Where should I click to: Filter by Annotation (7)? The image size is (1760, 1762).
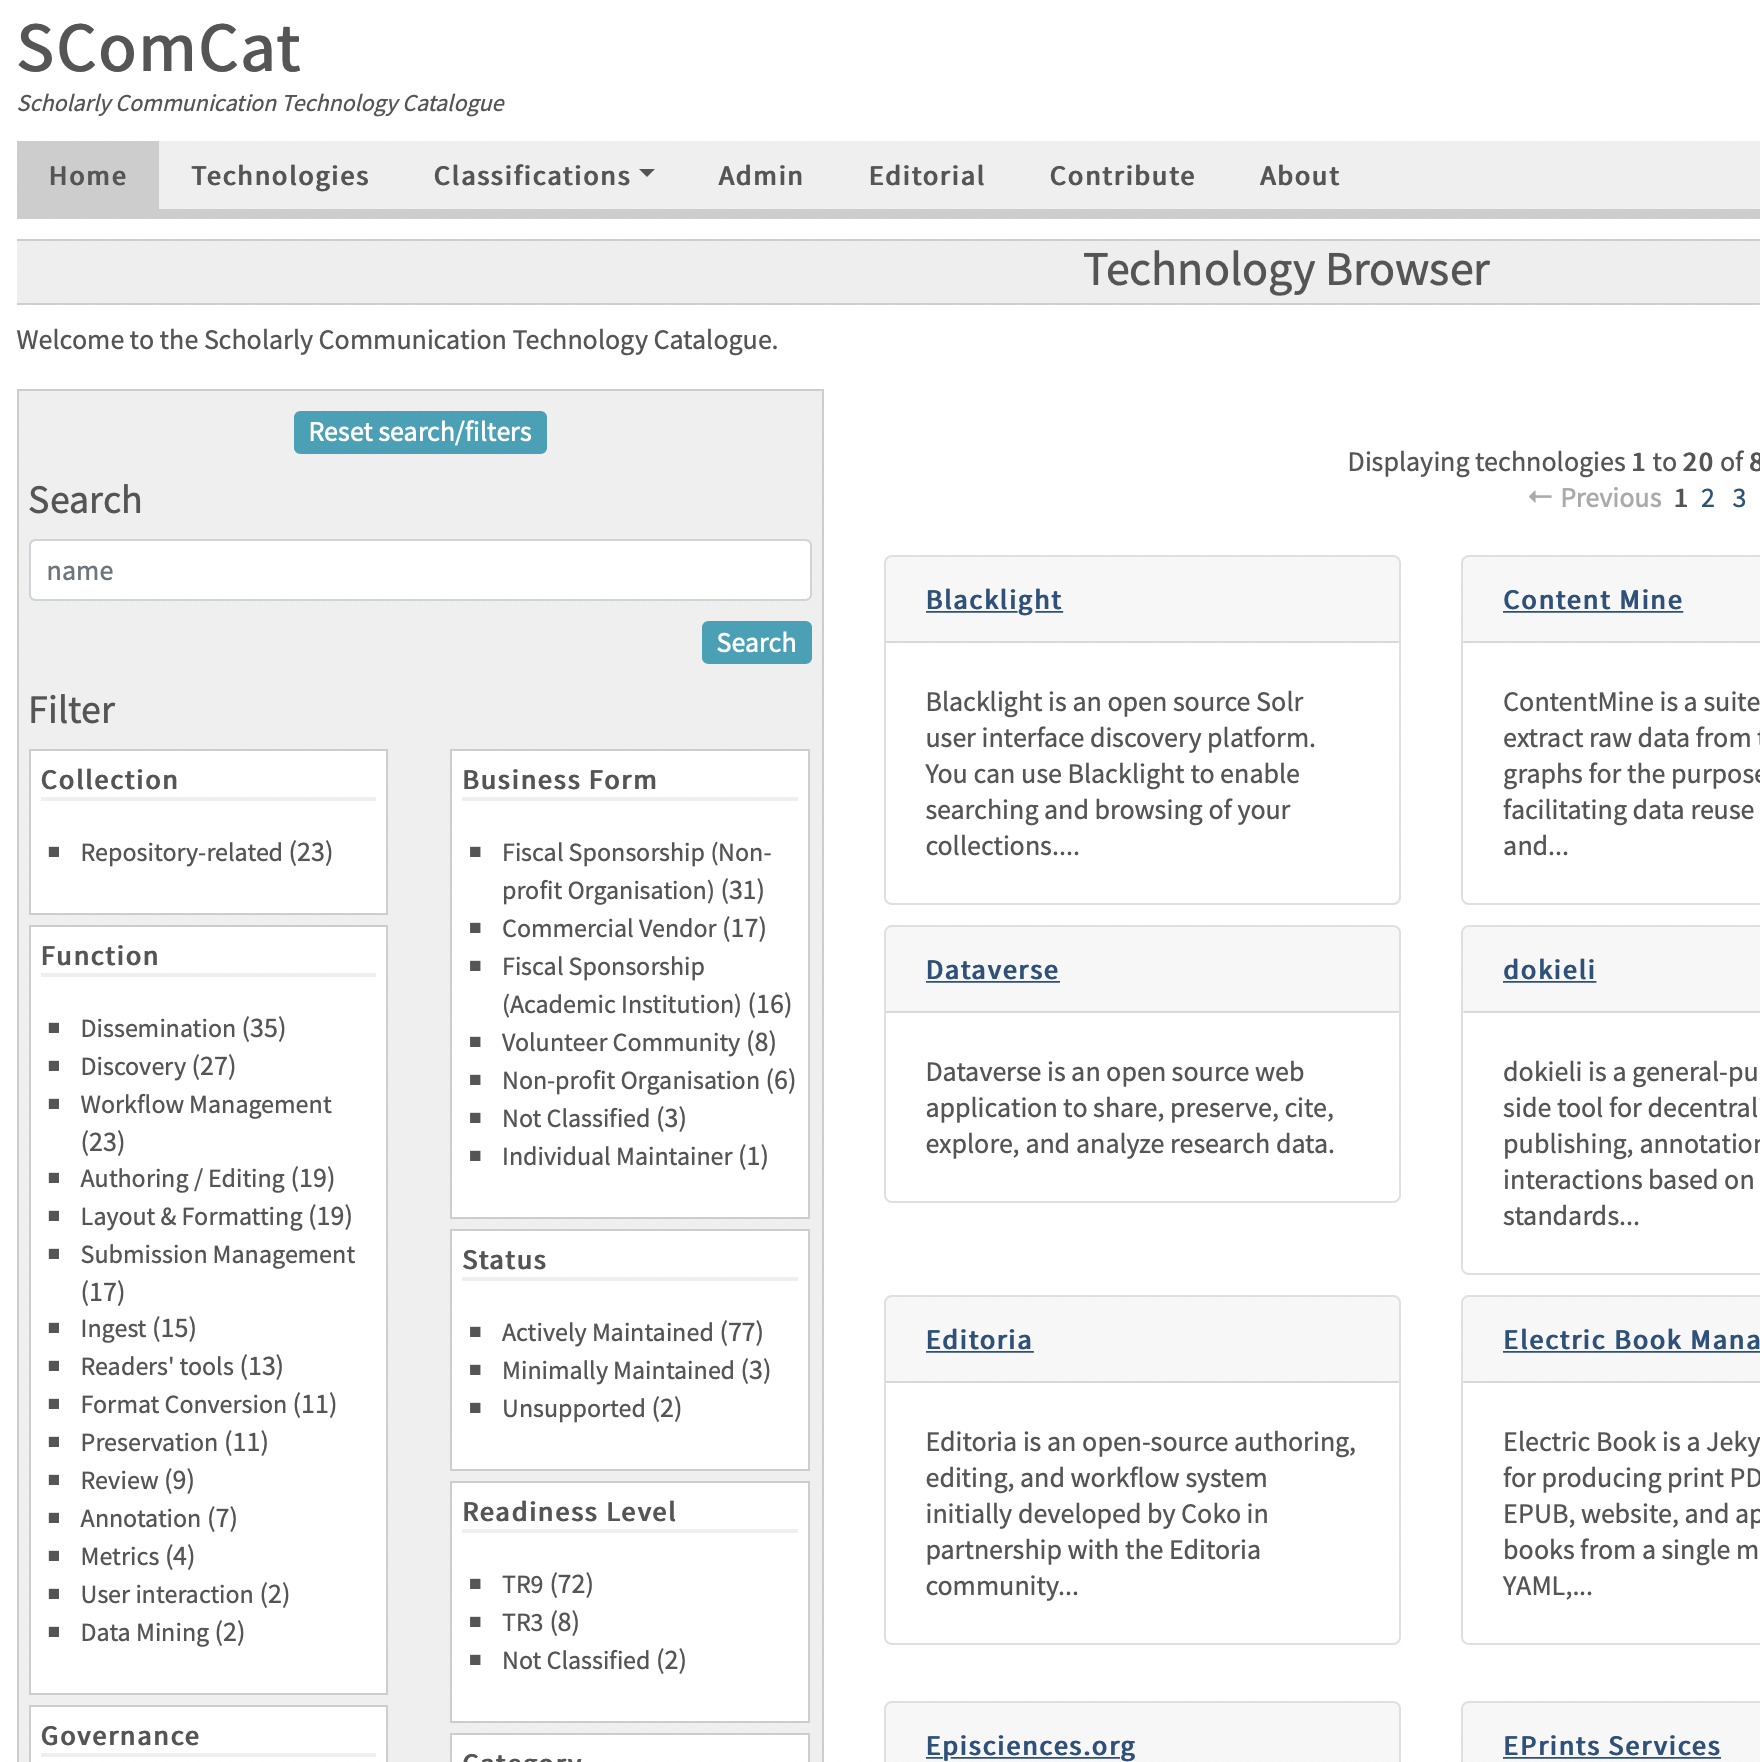coord(159,1518)
